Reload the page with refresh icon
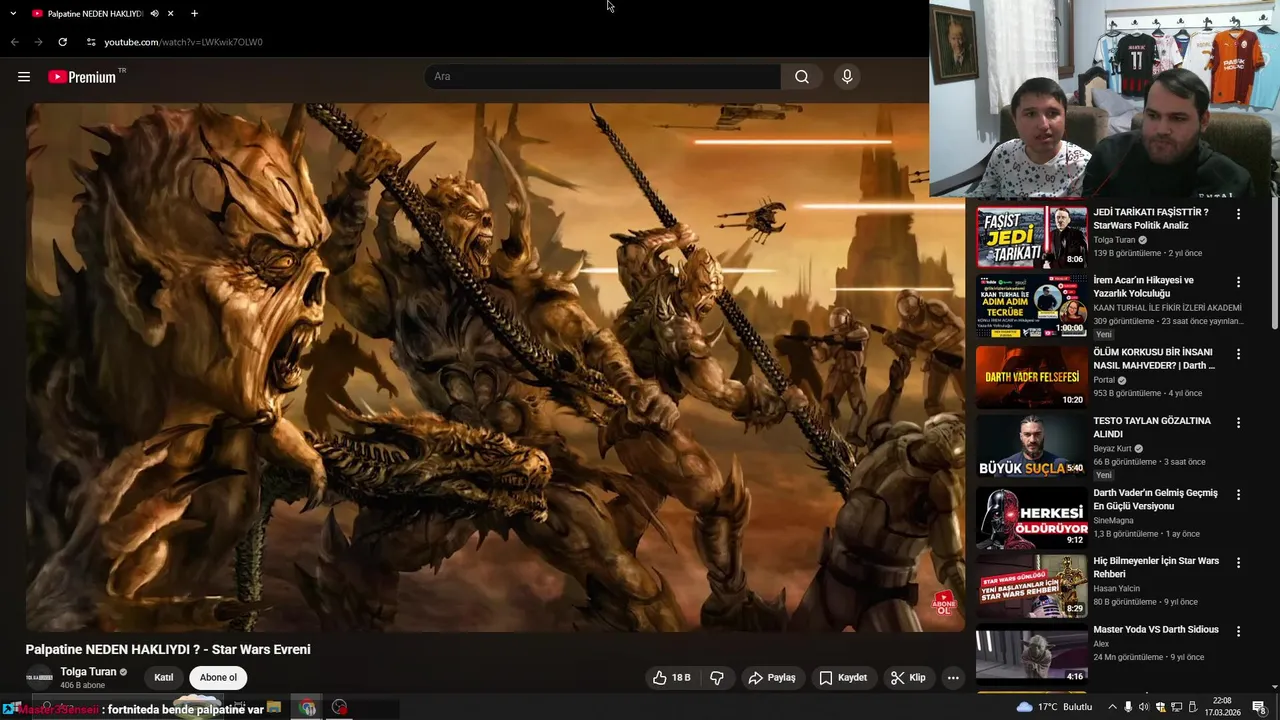This screenshot has height=720, width=1280. click(62, 42)
